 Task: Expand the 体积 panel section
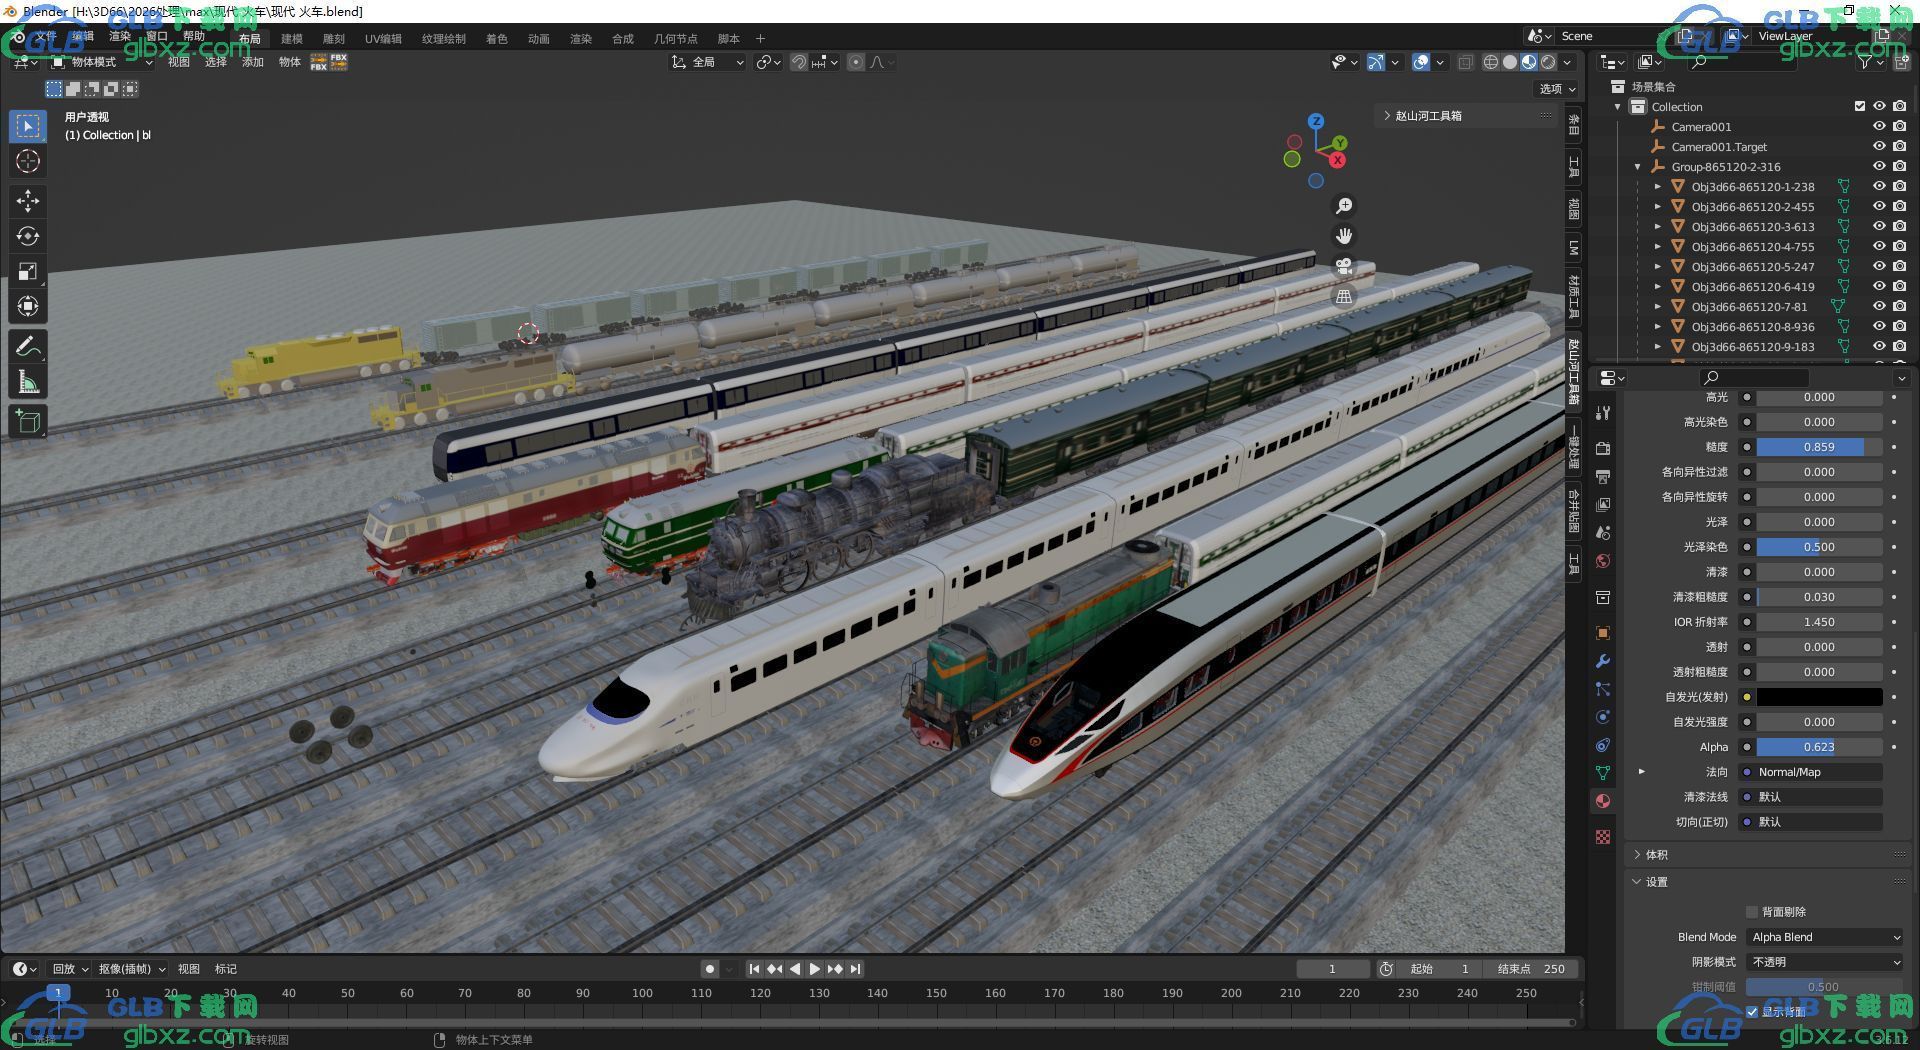[1657, 855]
